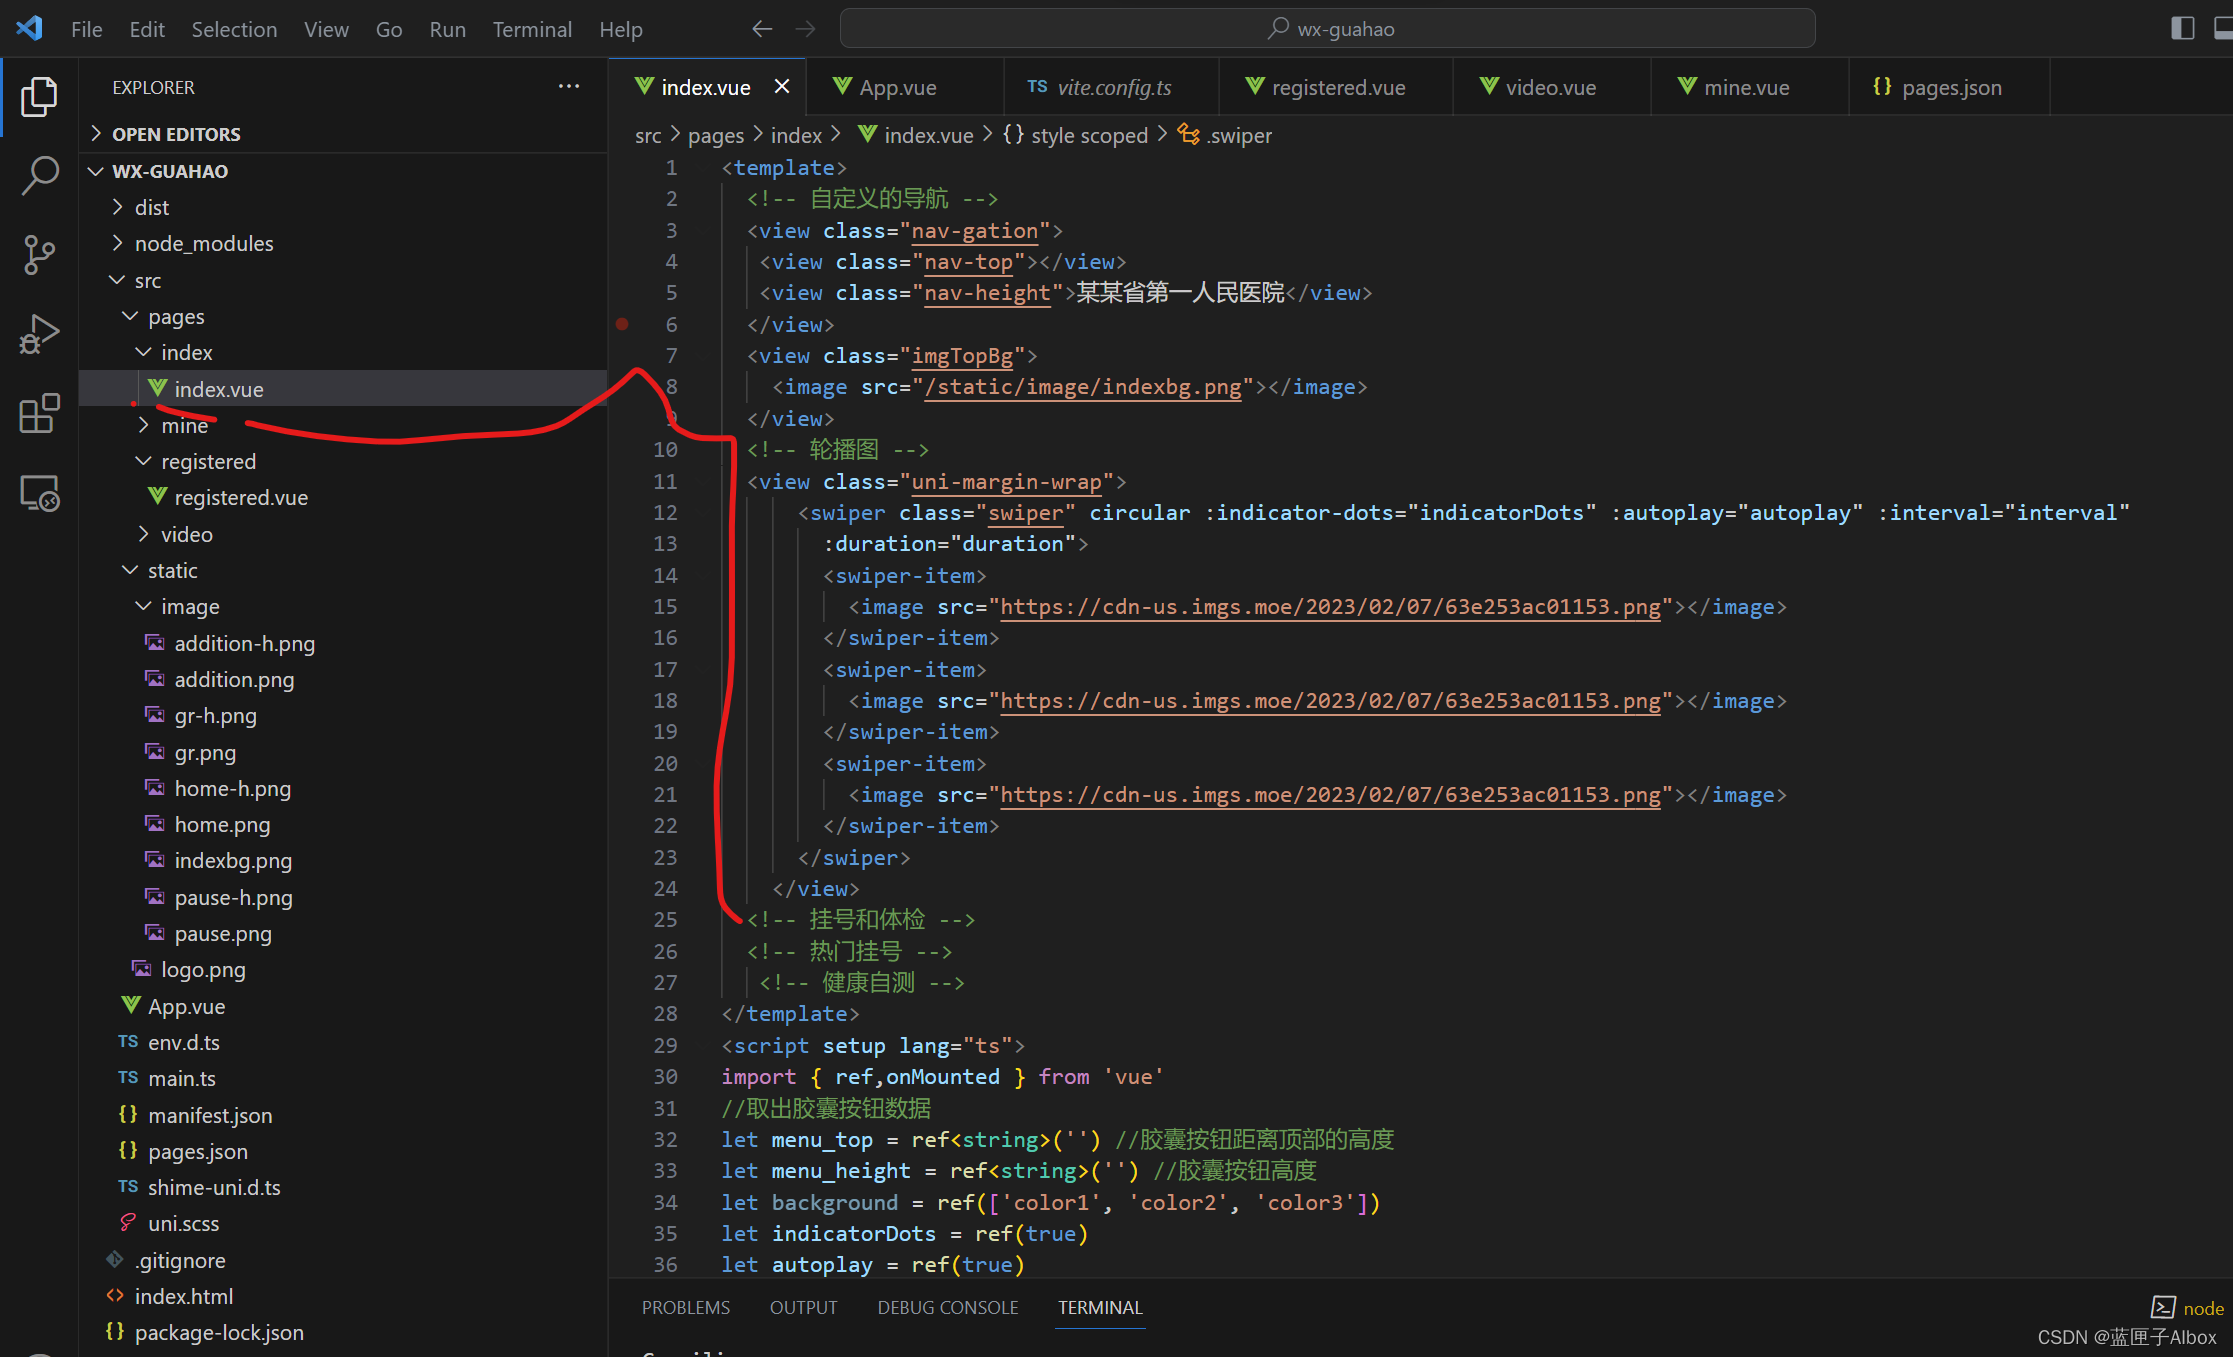The height and width of the screenshot is (1357, 2233).
Task: Open the Remote Explorer icon
Action: (39, 492)
